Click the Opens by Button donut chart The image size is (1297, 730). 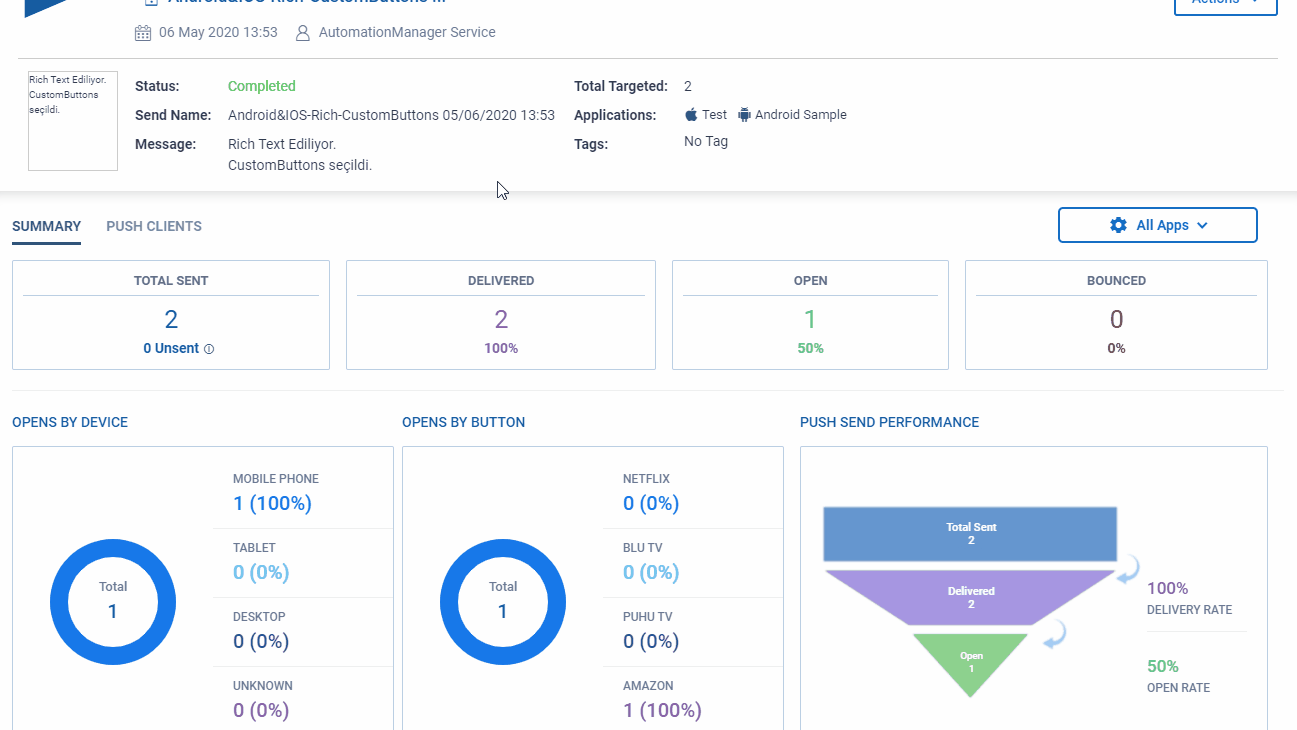point(503,600)
